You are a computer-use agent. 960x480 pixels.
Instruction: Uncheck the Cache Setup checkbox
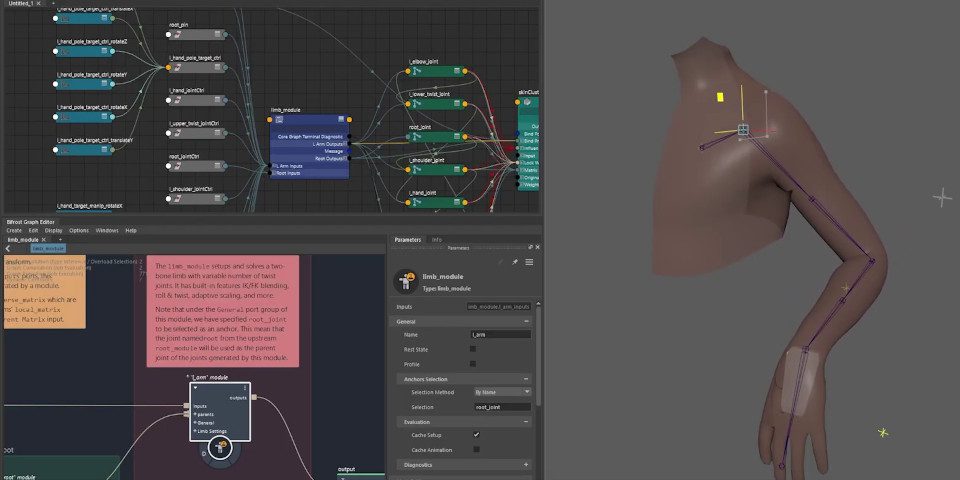[x=476, y=435]
